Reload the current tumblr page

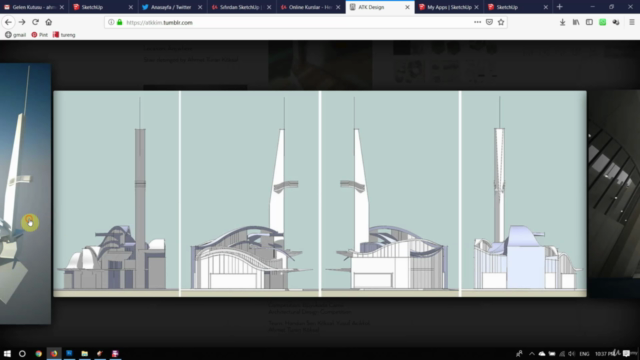[x=35, y=22]
